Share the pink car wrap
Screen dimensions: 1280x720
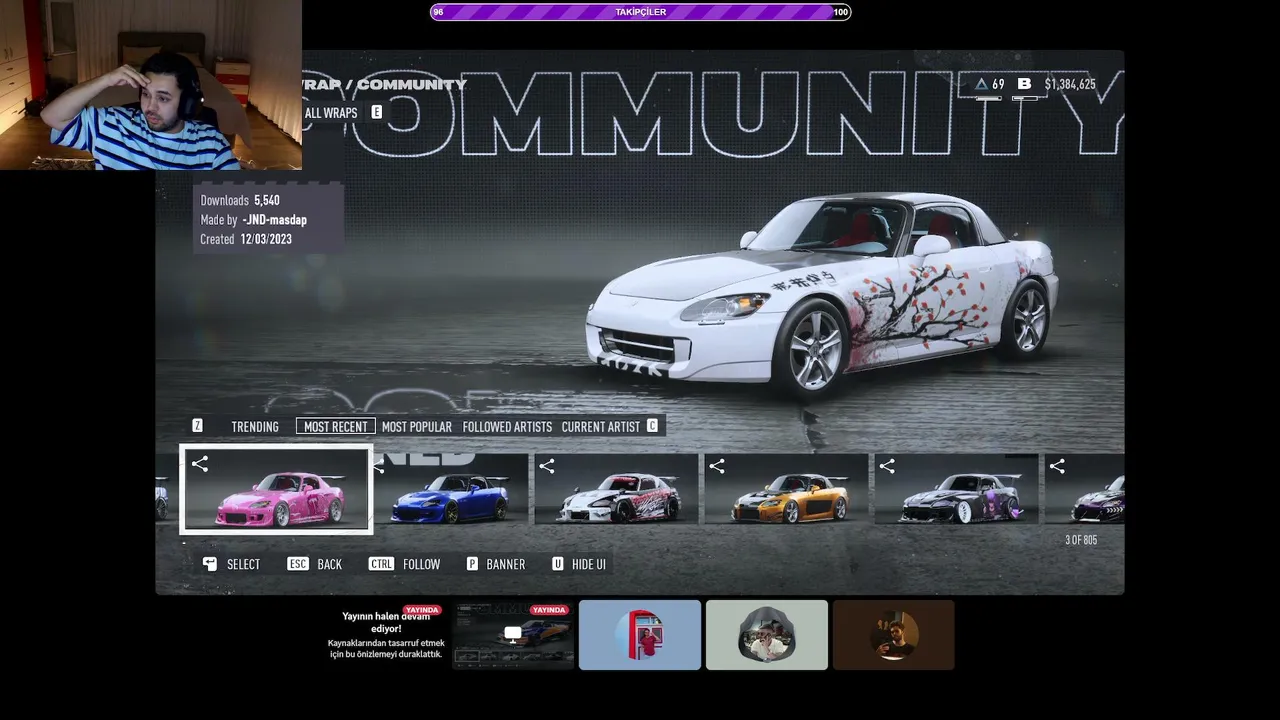coord(200,464)
